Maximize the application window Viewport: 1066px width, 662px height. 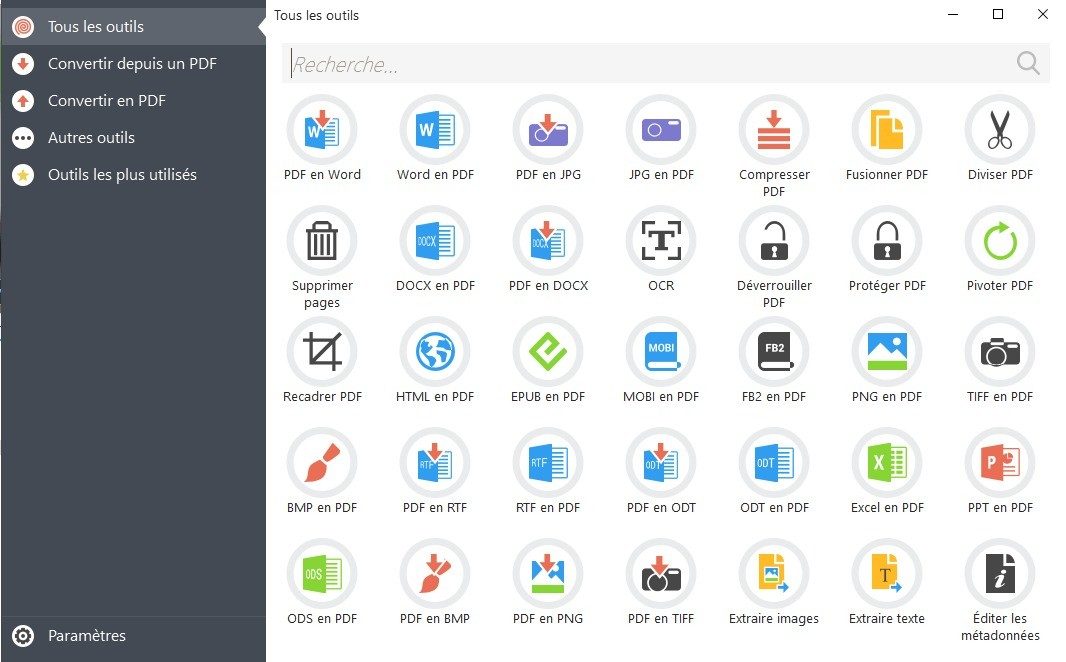[x=998, y=14]
